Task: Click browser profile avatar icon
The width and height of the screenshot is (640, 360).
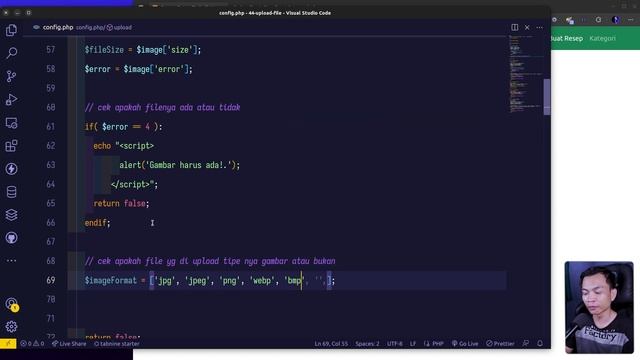Action: pyautogui.click(x=616, y=20)
